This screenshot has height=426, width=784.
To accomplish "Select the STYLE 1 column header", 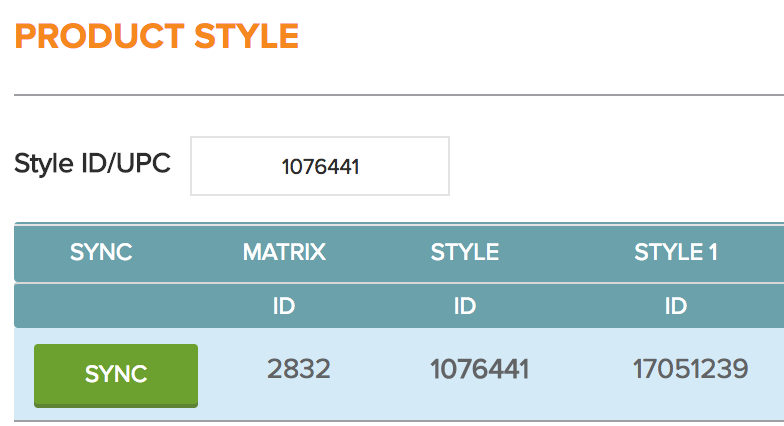I will 676,253.
